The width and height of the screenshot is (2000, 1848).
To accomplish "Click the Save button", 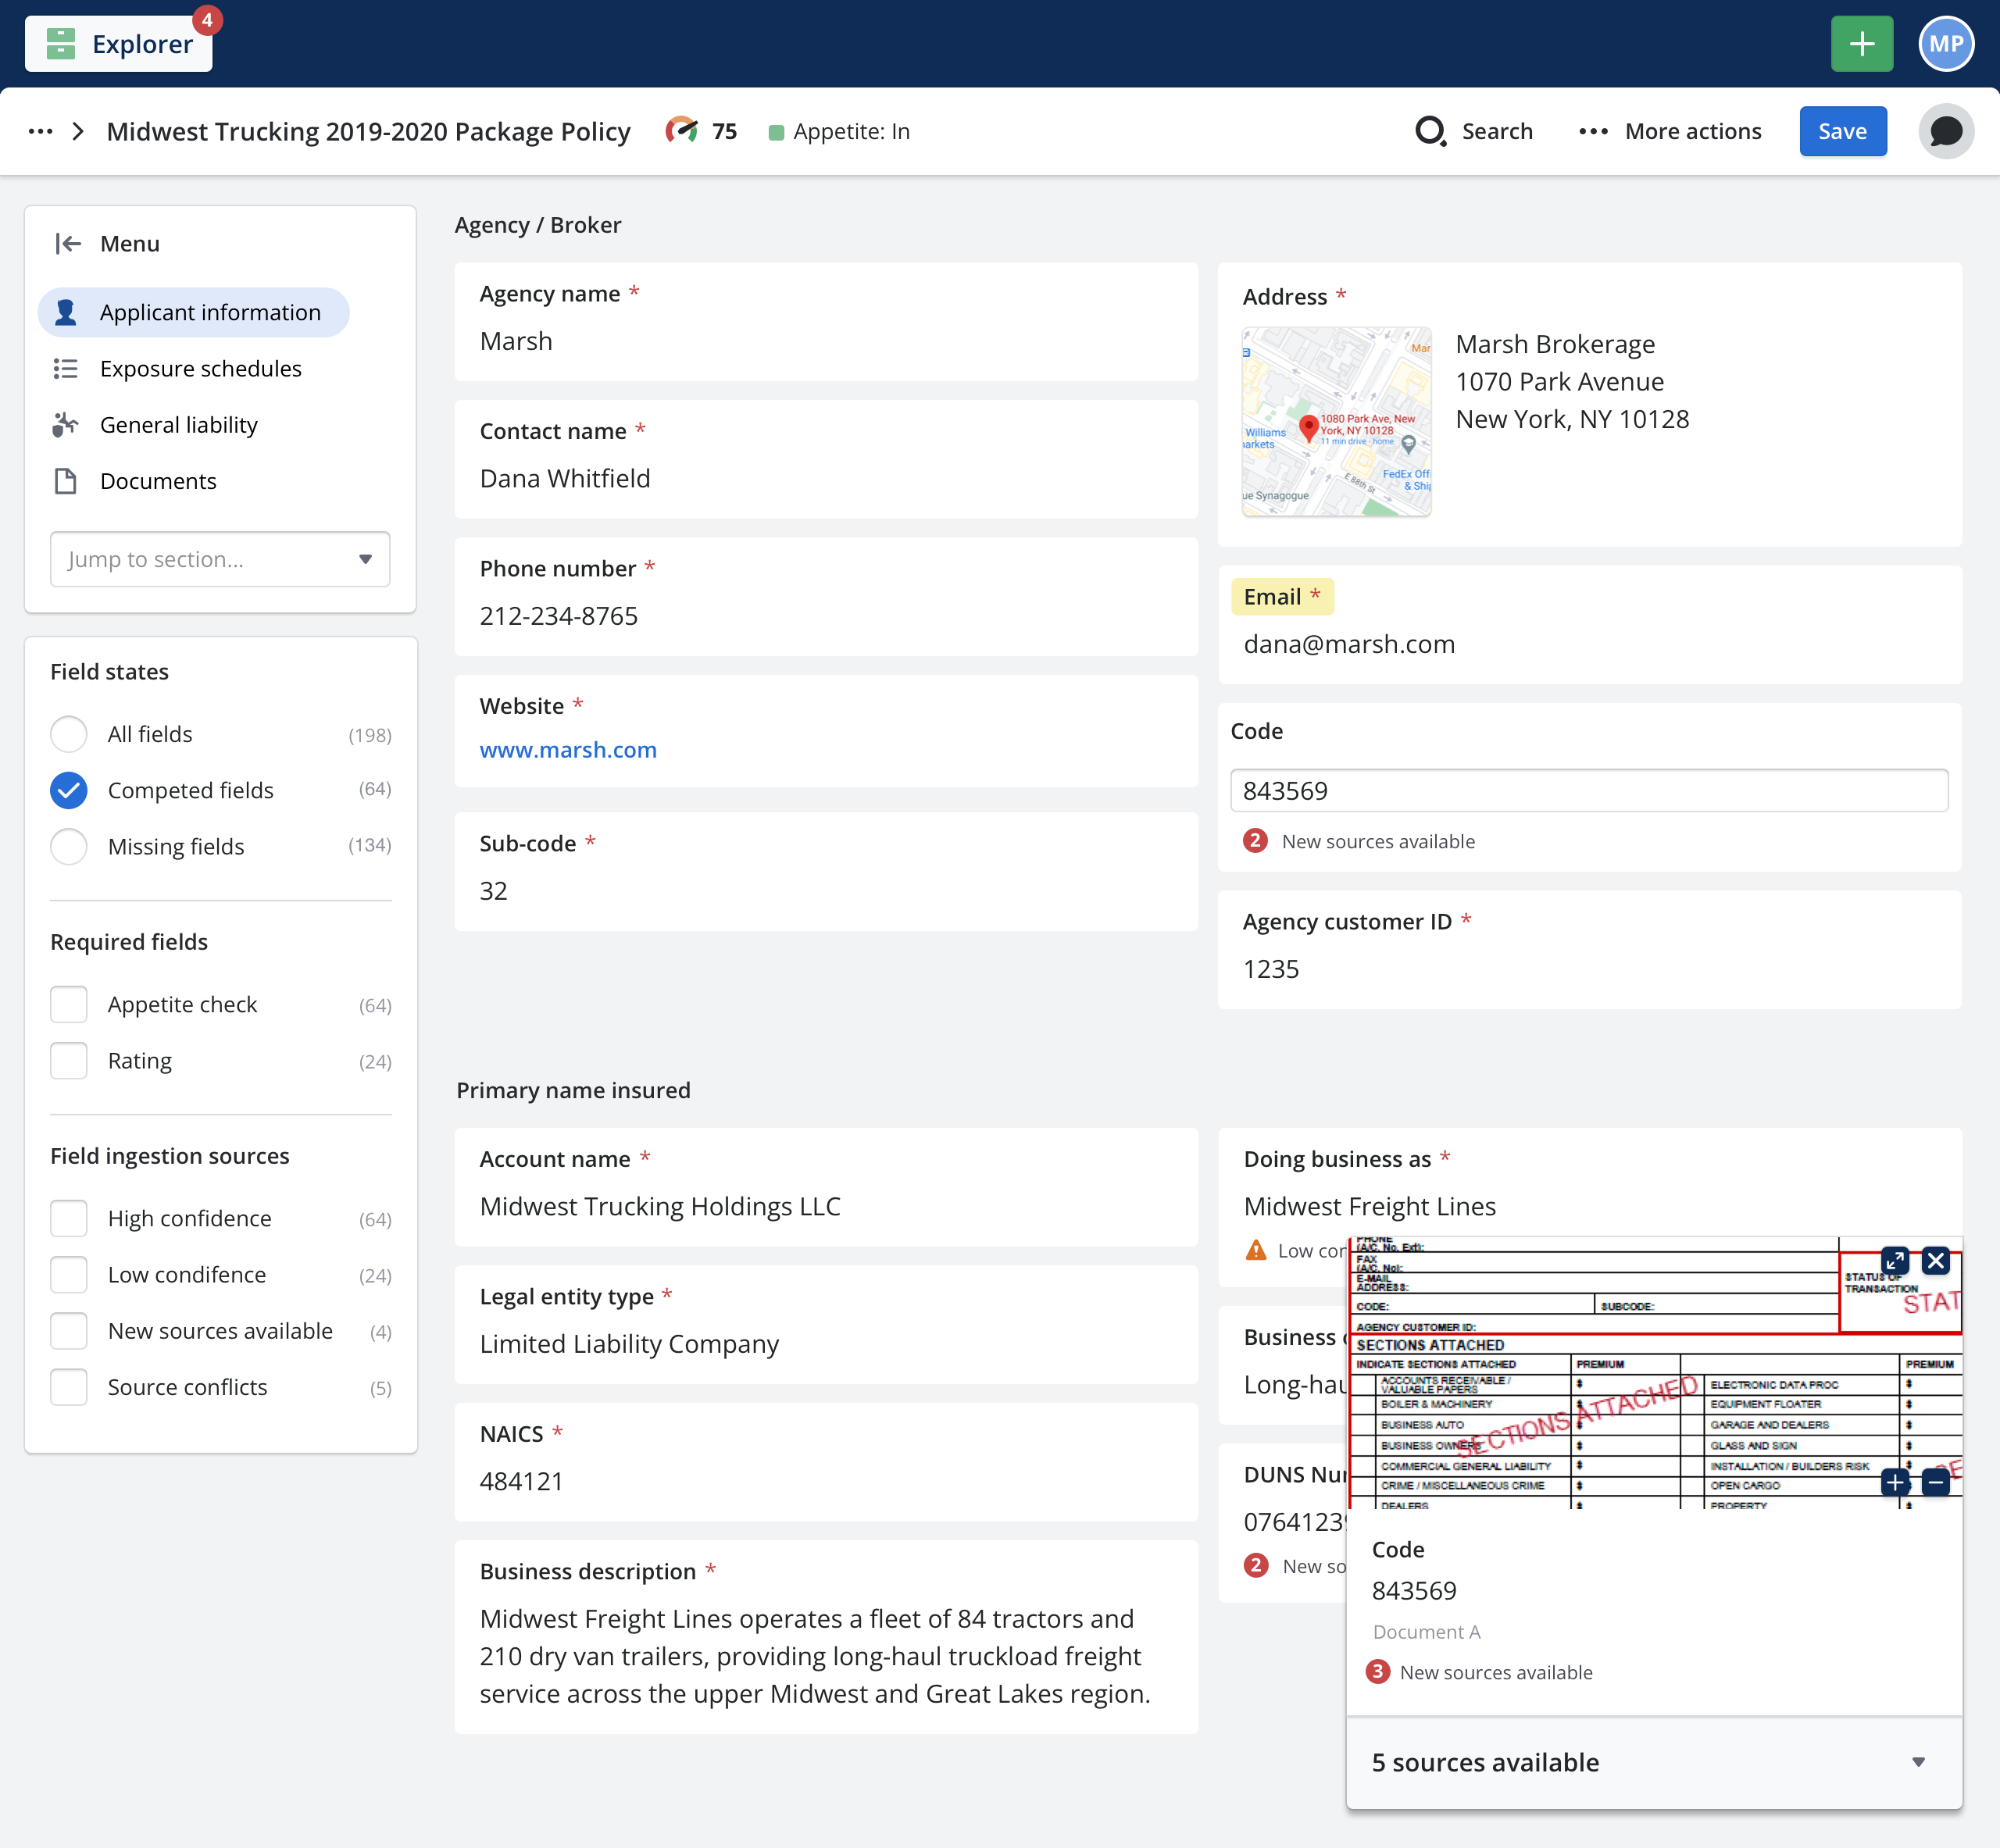I will pyautogui.click(x=1842, y=131).
